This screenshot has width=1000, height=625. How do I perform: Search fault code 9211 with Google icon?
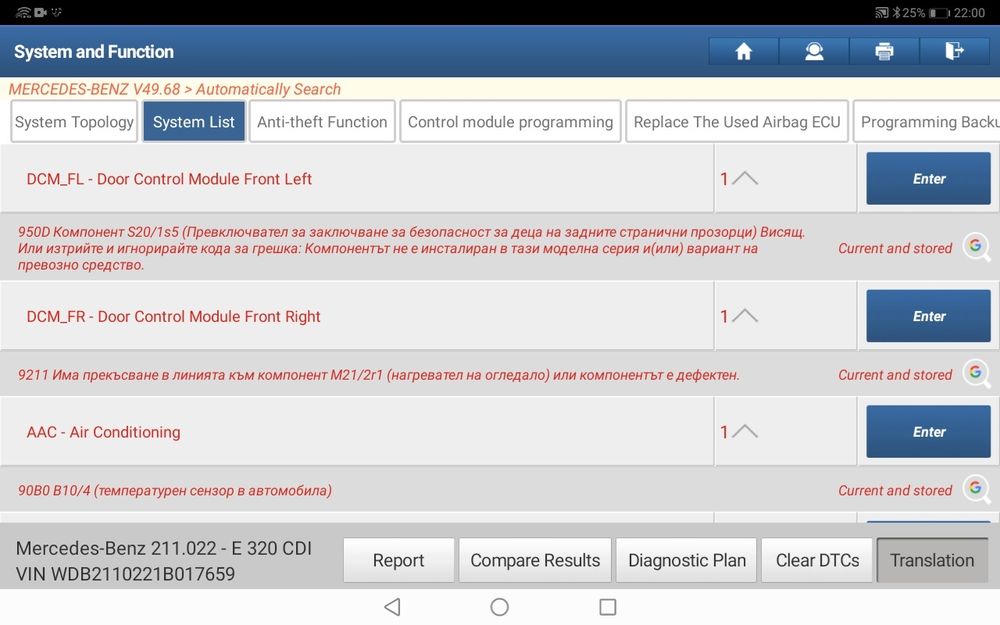pyautogui.click(x=977, y=374)
